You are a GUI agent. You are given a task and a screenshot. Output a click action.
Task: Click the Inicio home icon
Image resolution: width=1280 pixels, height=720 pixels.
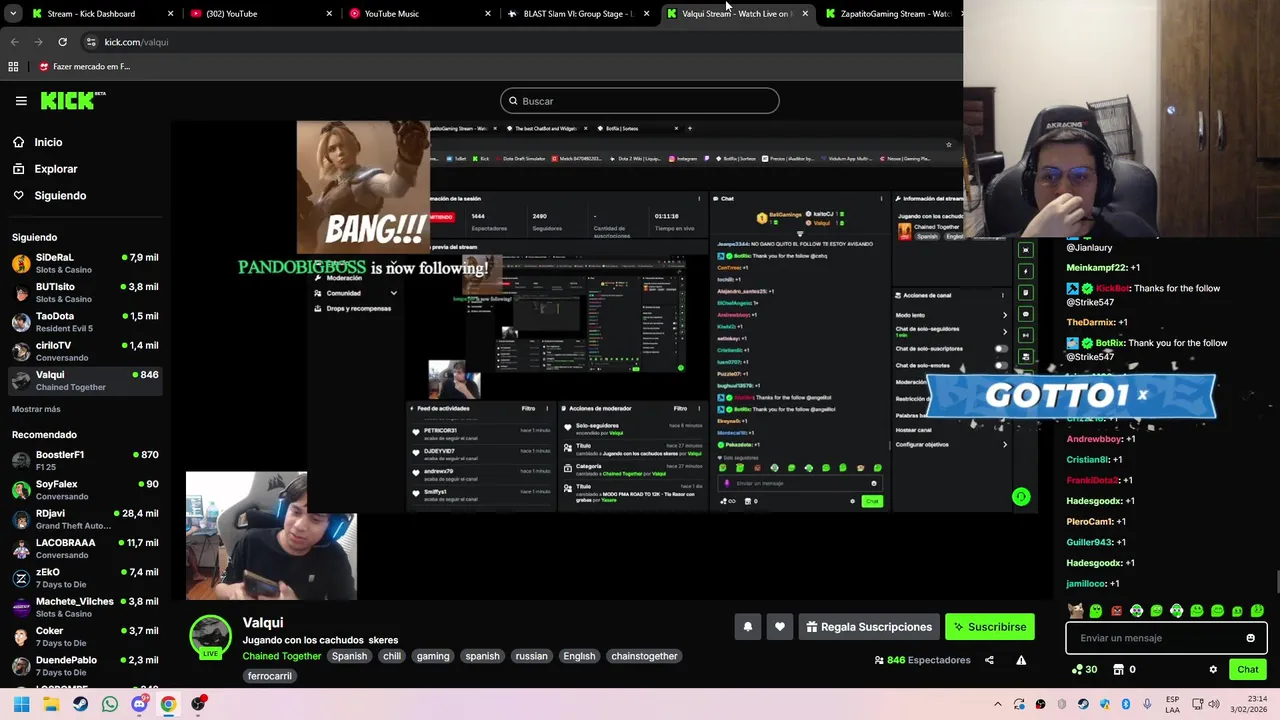pos(19,142)
